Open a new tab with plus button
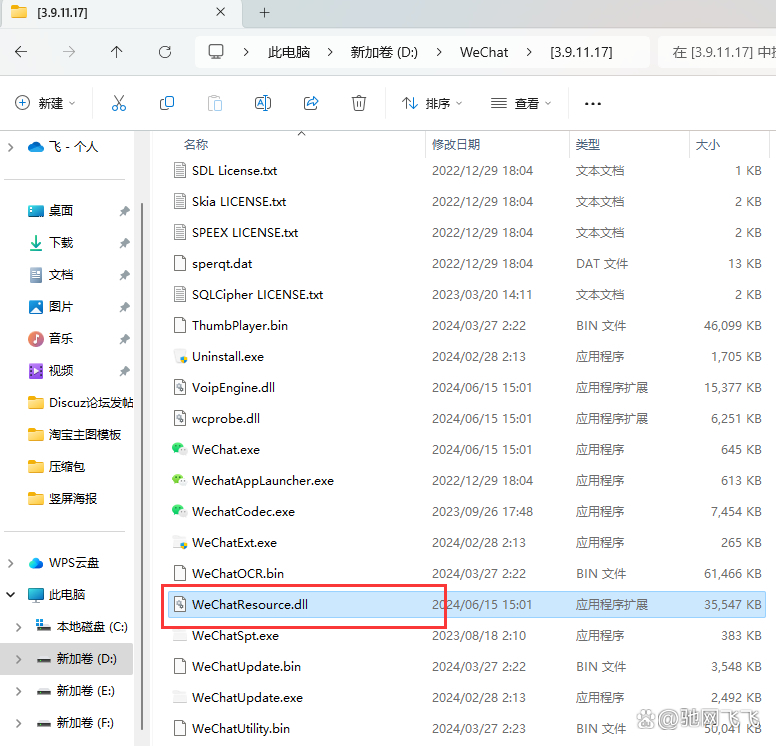Image resolution: width=776 pixels, height=746 pixels. click(x=265, y=12)
